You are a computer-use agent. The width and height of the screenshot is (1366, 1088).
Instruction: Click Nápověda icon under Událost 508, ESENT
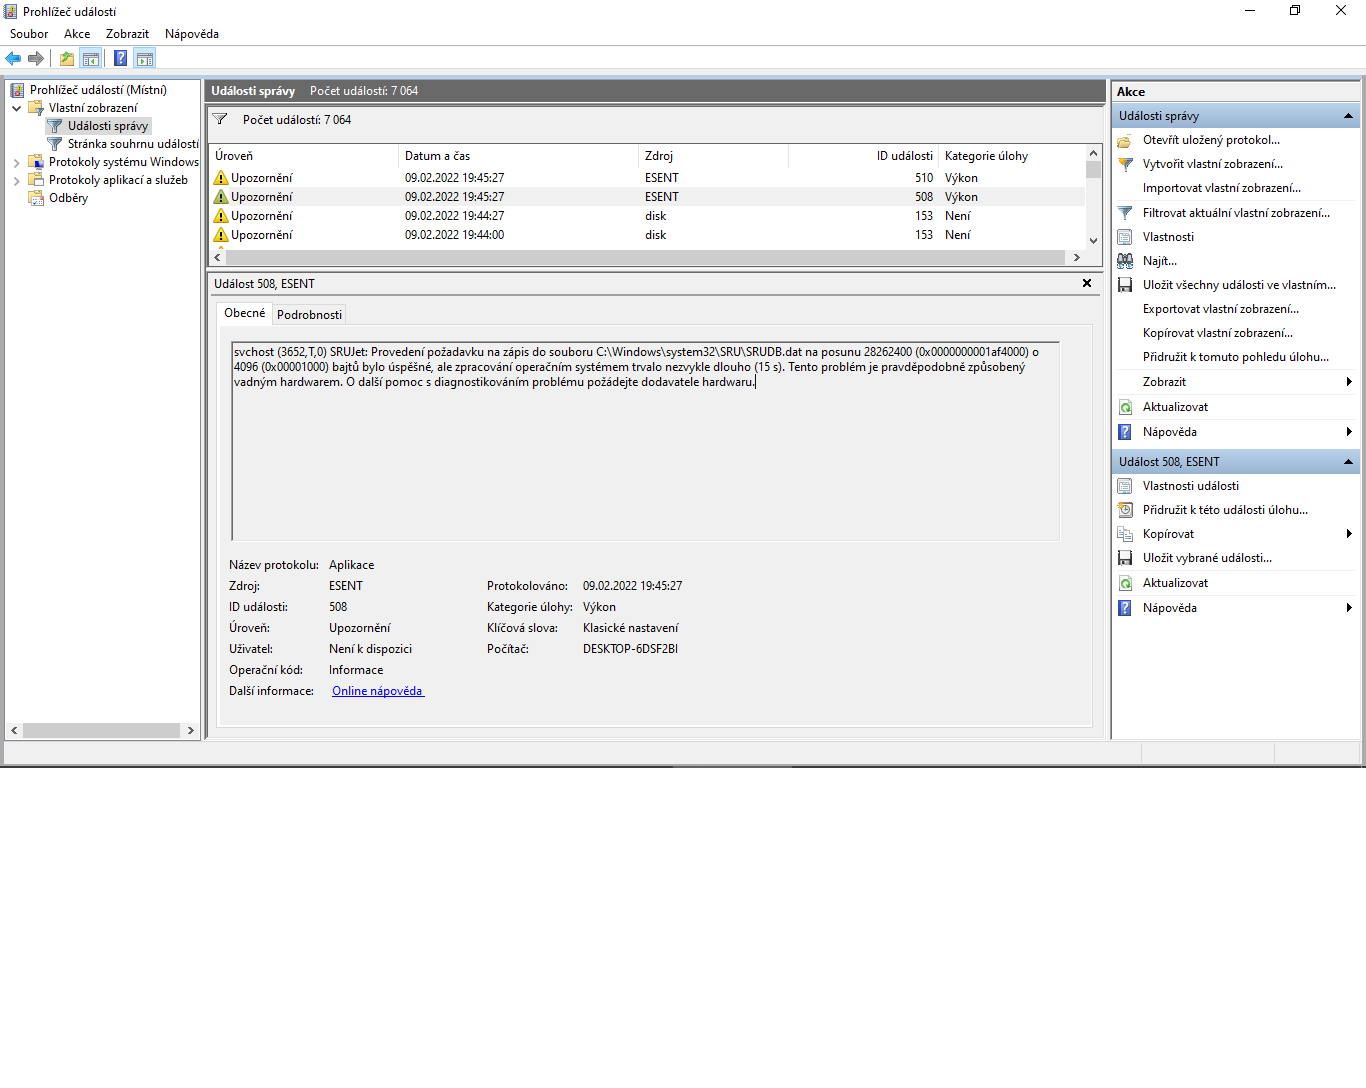point(1125,608)
